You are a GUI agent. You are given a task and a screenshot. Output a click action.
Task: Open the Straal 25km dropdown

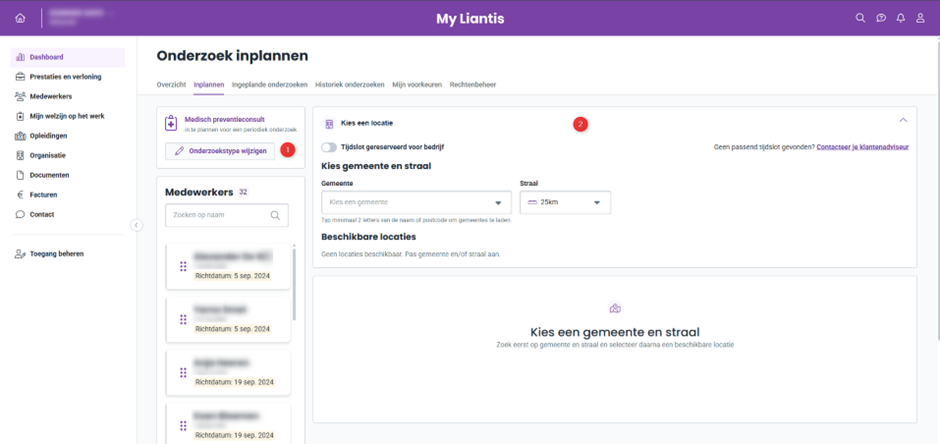565,203
